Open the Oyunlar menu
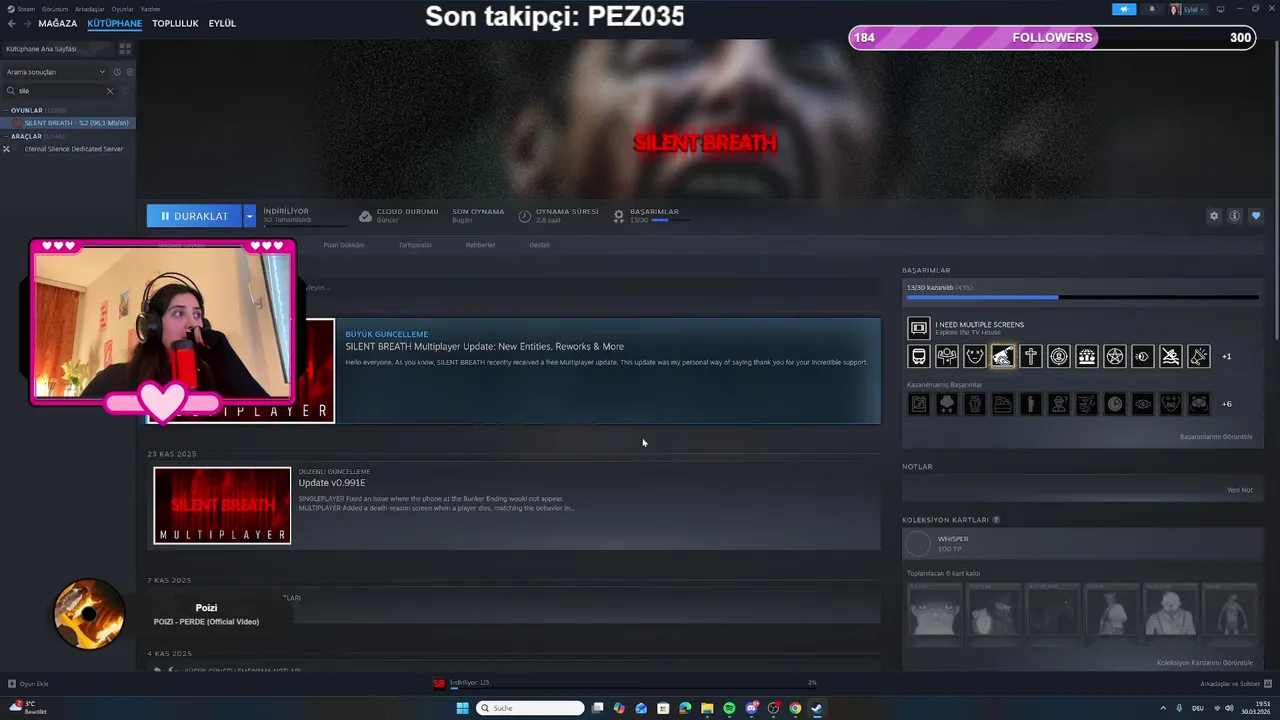Screen dimensions: 1280x720 tap(122, 9)
